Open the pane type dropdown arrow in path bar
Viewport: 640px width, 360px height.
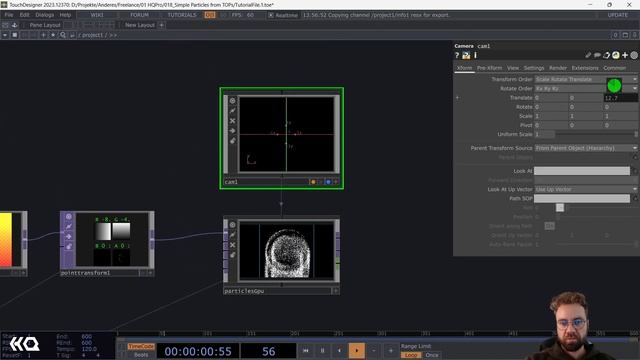point(5,35)
